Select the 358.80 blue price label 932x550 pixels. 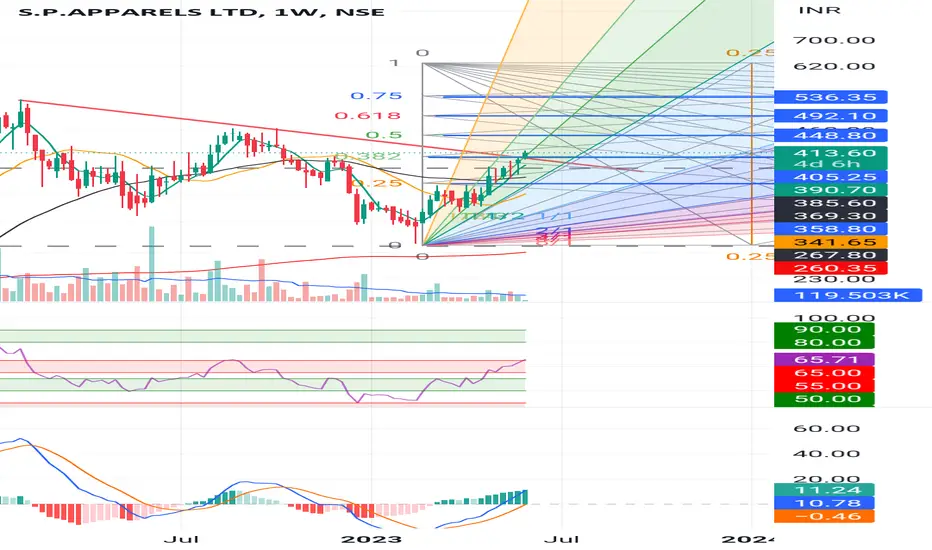pyautogui.click(x=830, y=230)
